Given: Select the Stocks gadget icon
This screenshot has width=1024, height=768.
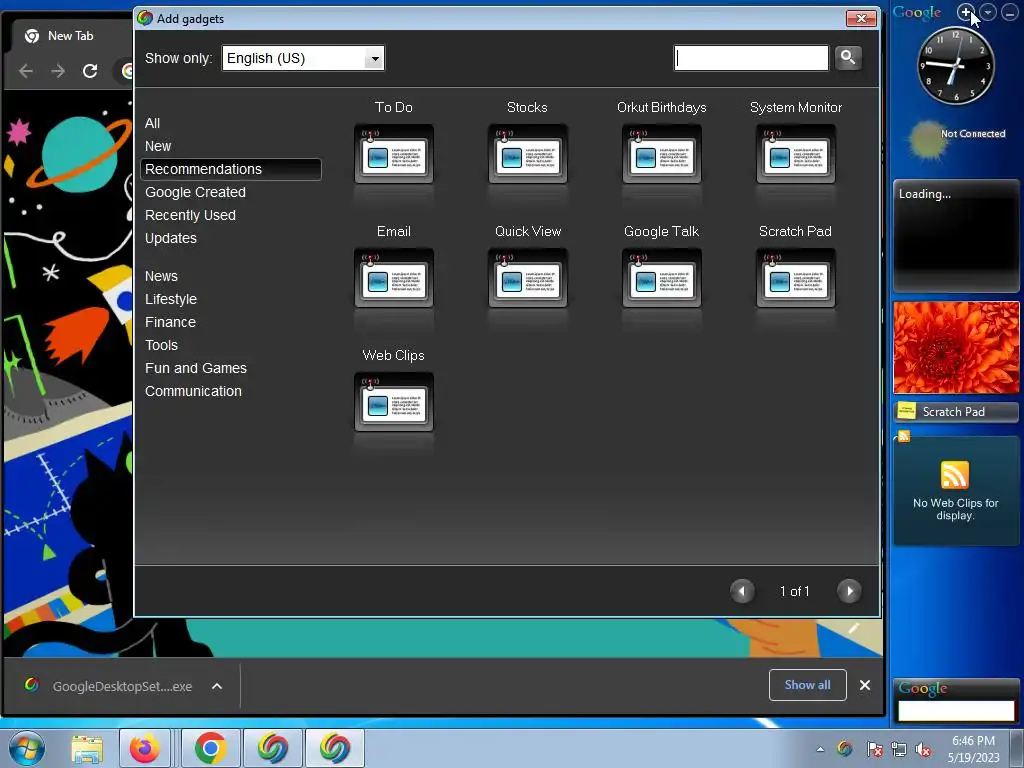Looking at the screenshot, I should click(528, 154).
